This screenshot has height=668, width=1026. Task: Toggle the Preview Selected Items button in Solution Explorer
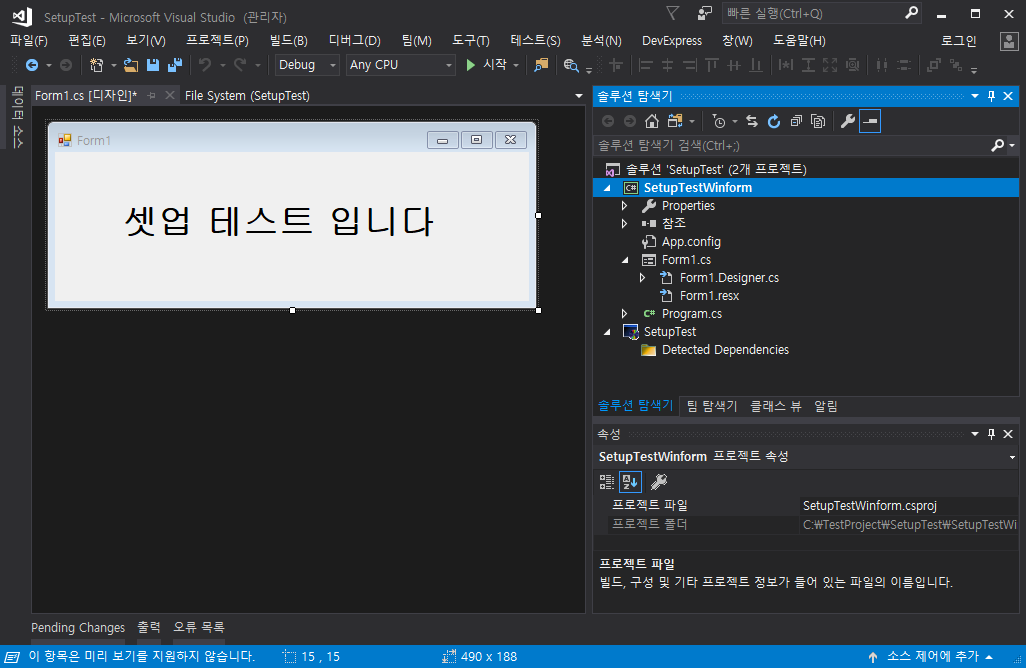[x=870, y=121]
